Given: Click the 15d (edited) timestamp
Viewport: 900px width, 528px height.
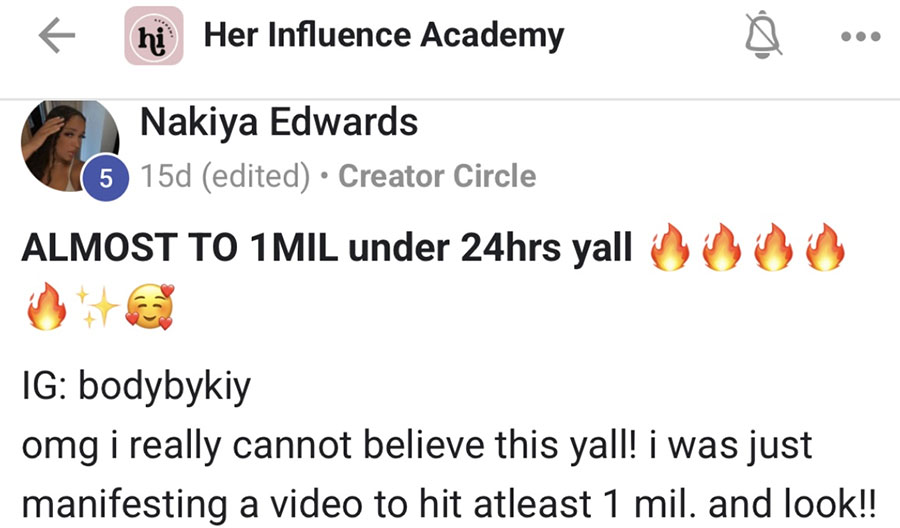Looking at the screenshot, I should point(225,176).
